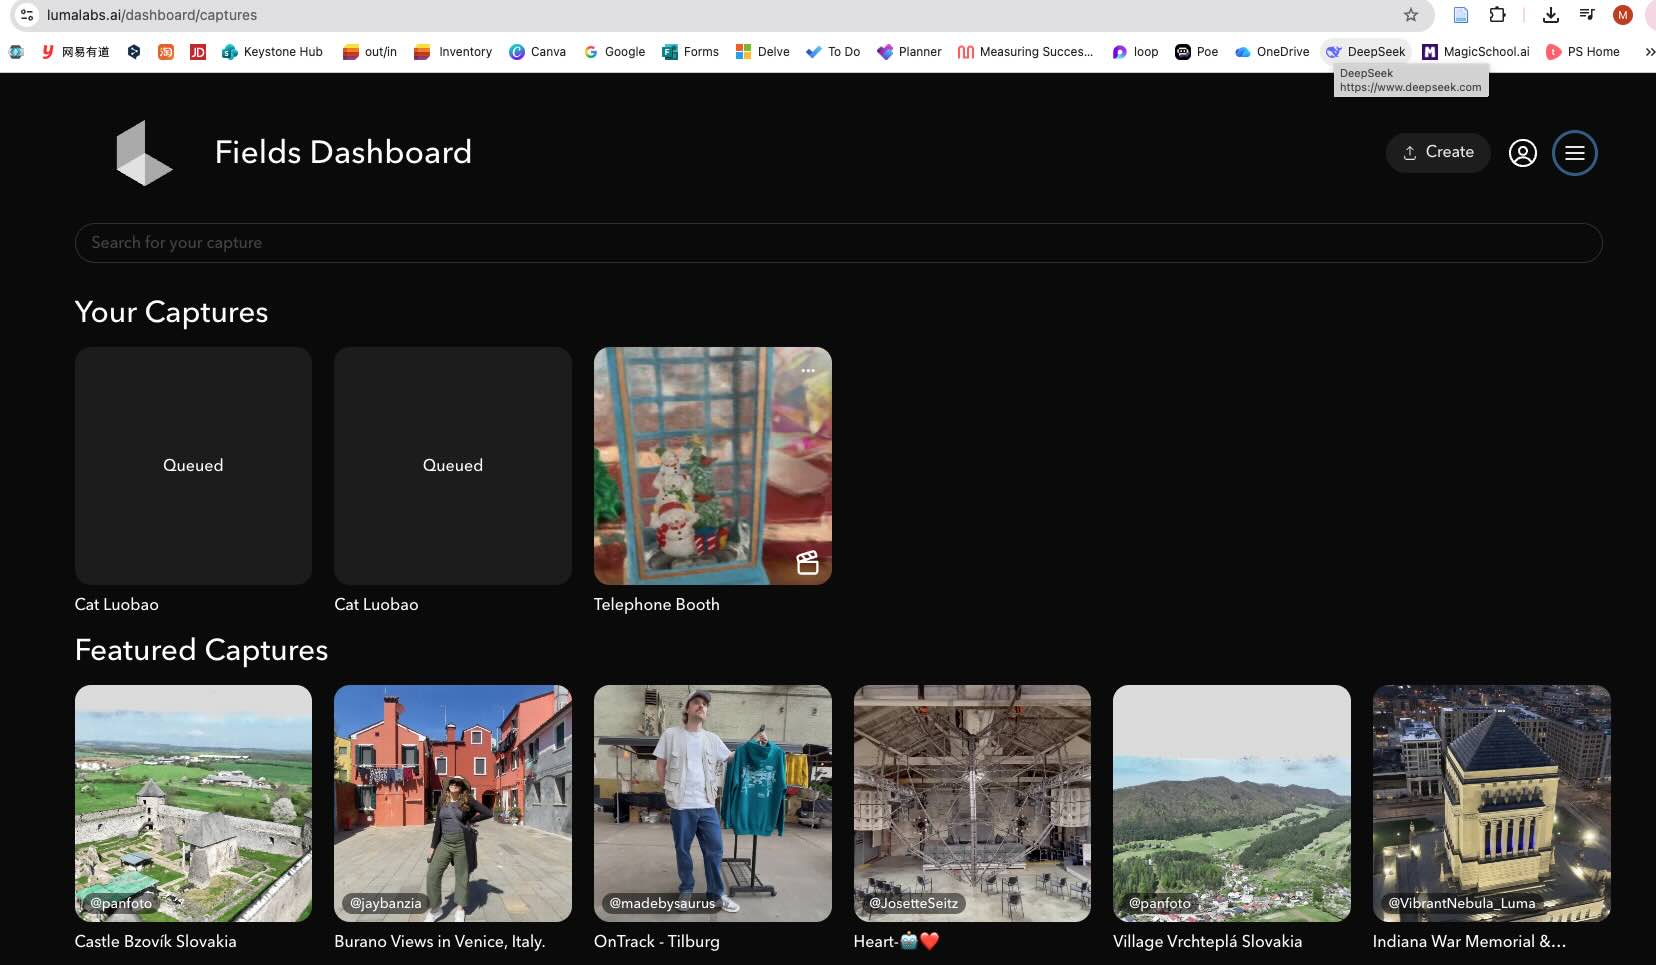
Task: Click the @JosetteSeitz username tag
Action: click(913, 903)
